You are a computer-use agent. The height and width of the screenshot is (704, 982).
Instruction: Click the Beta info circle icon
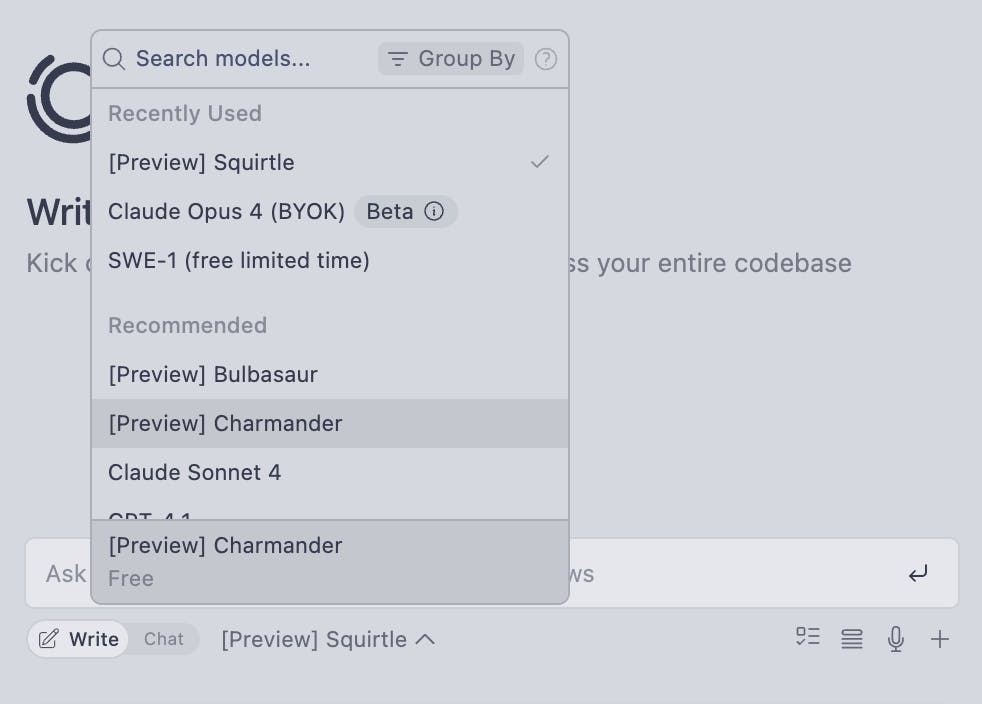click(434, 211)
